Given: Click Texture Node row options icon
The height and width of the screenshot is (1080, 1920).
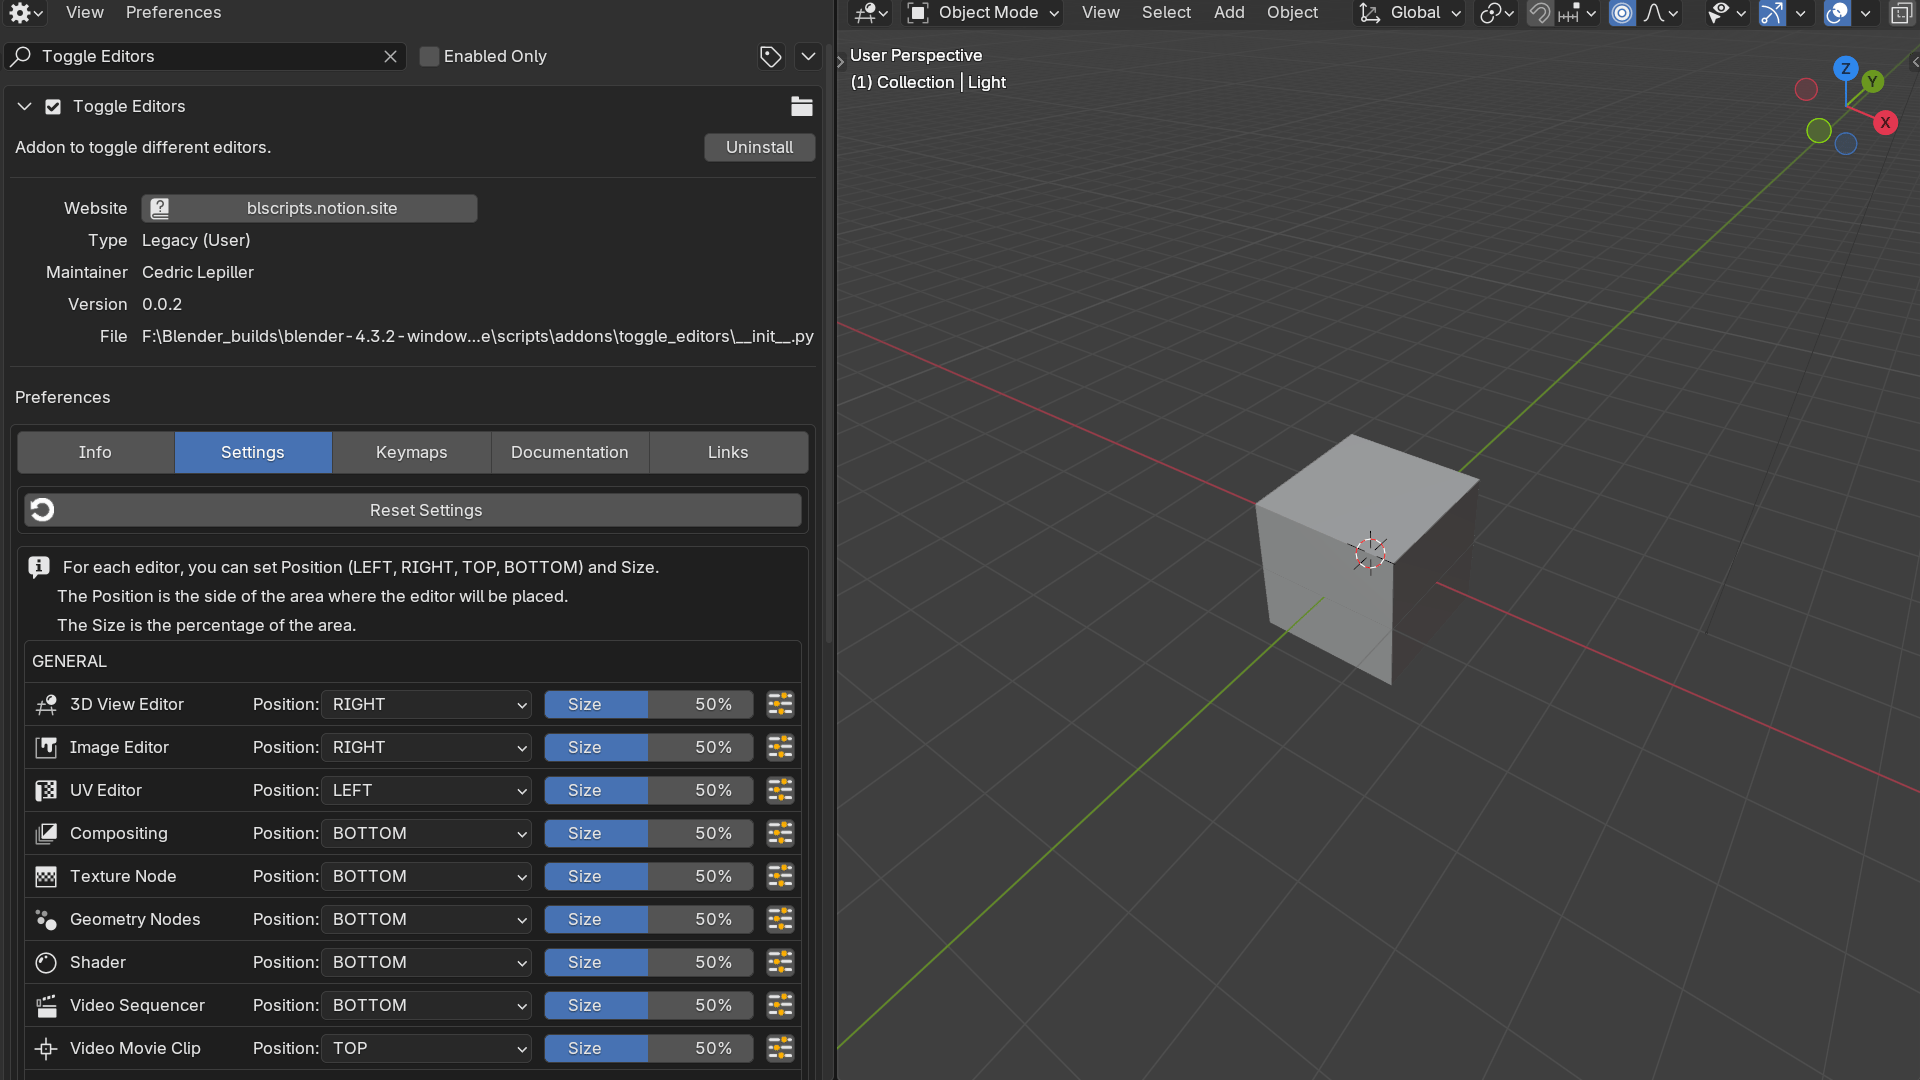Looking at the screenshot, I should 780,876.
